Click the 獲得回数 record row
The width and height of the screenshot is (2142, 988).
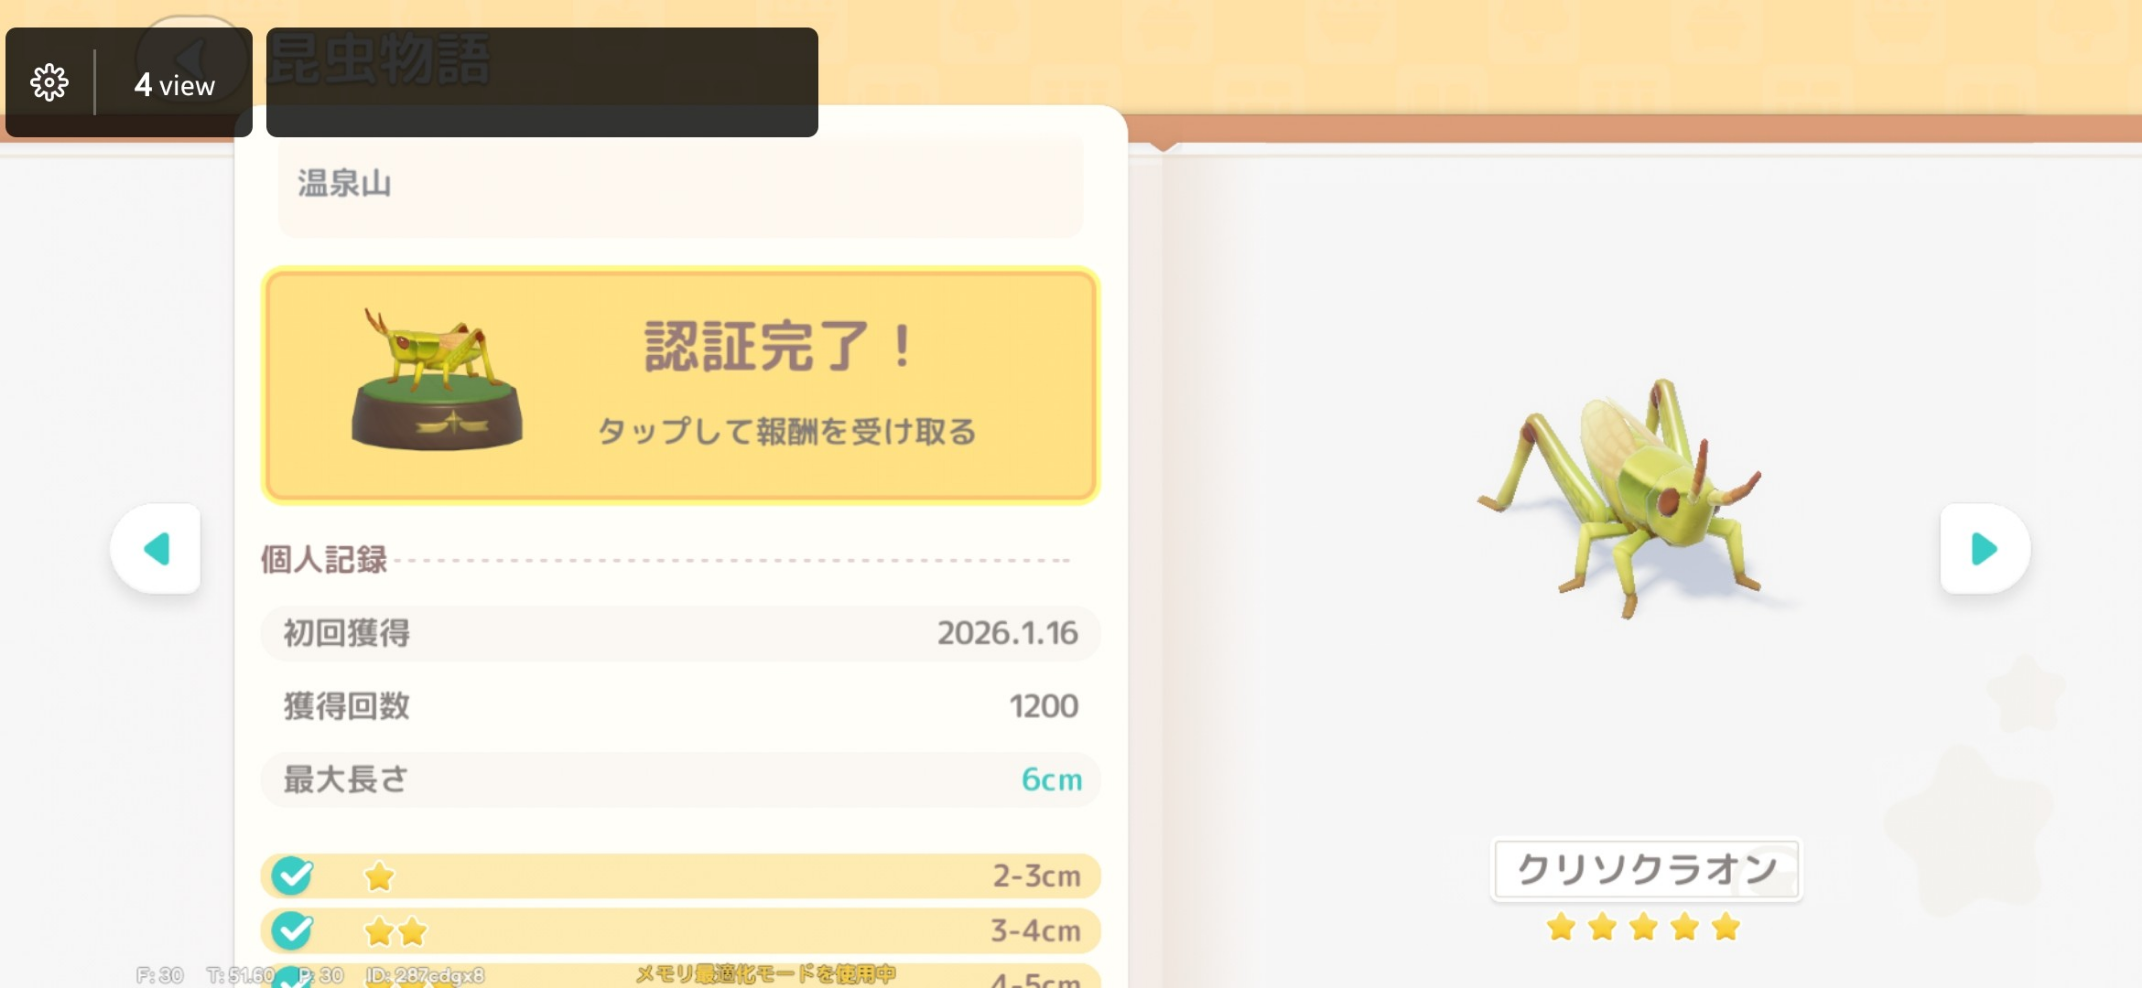pyautogui.click(x=680, y=706)
